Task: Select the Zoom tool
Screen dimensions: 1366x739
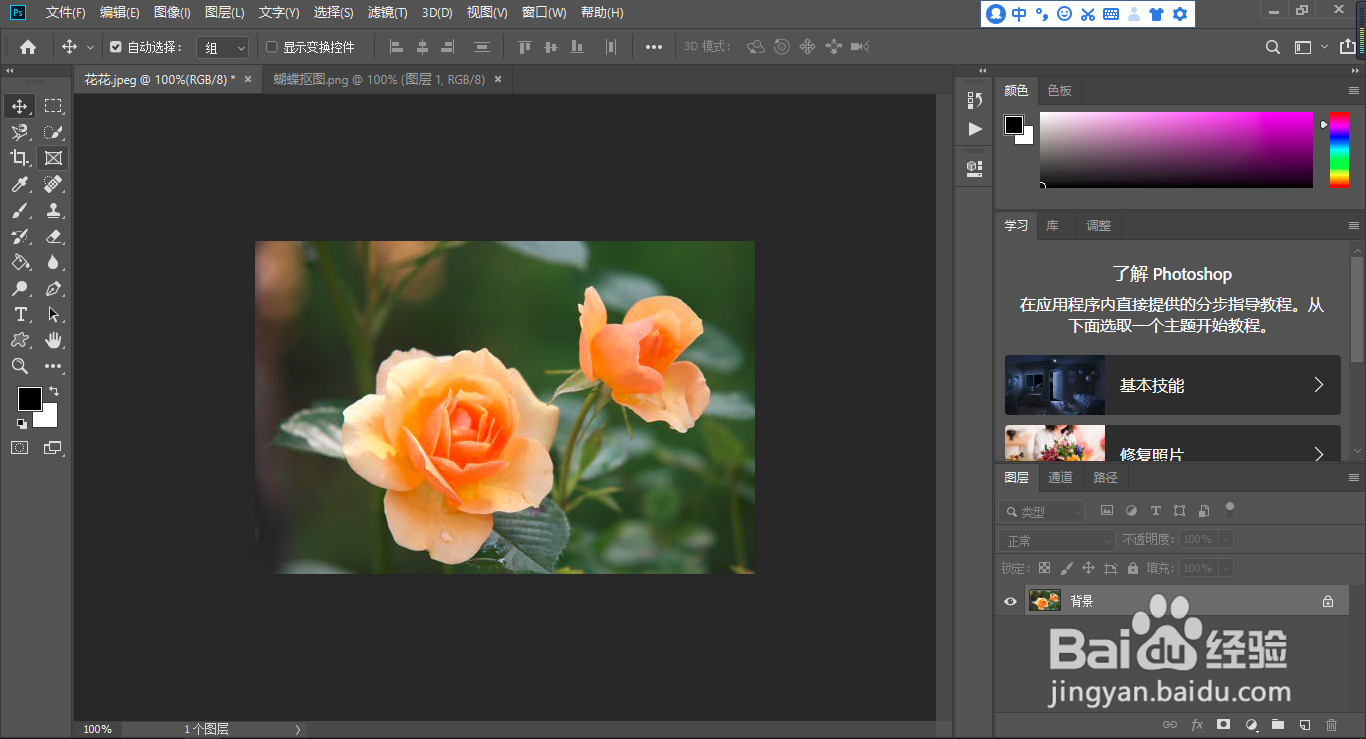Action: click(x=20, y=366)
